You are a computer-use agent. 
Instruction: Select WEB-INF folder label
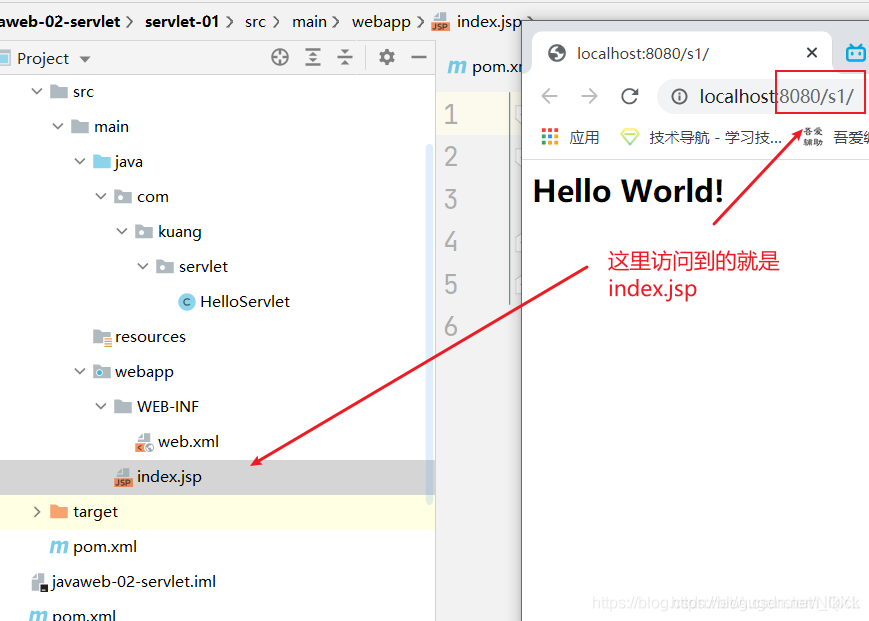coord(168,407)
